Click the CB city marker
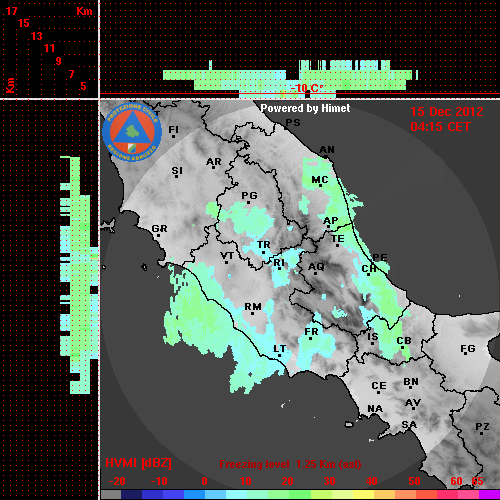 (403, 347)
